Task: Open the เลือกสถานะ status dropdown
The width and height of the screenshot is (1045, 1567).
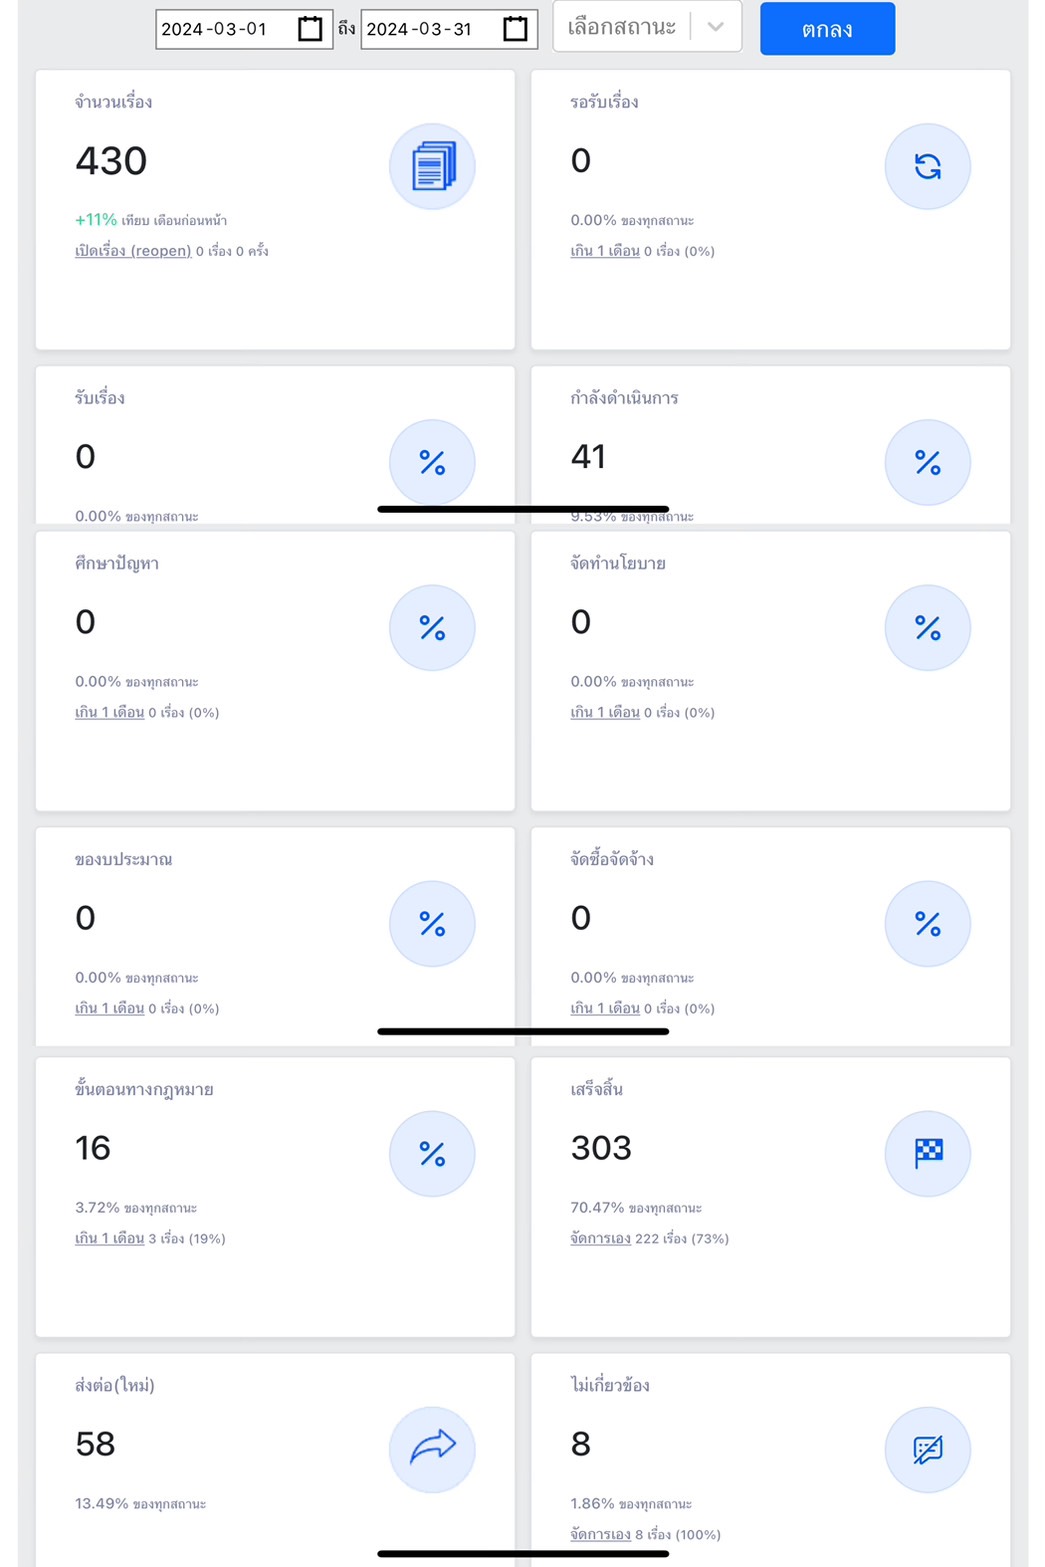Action: 622,27
